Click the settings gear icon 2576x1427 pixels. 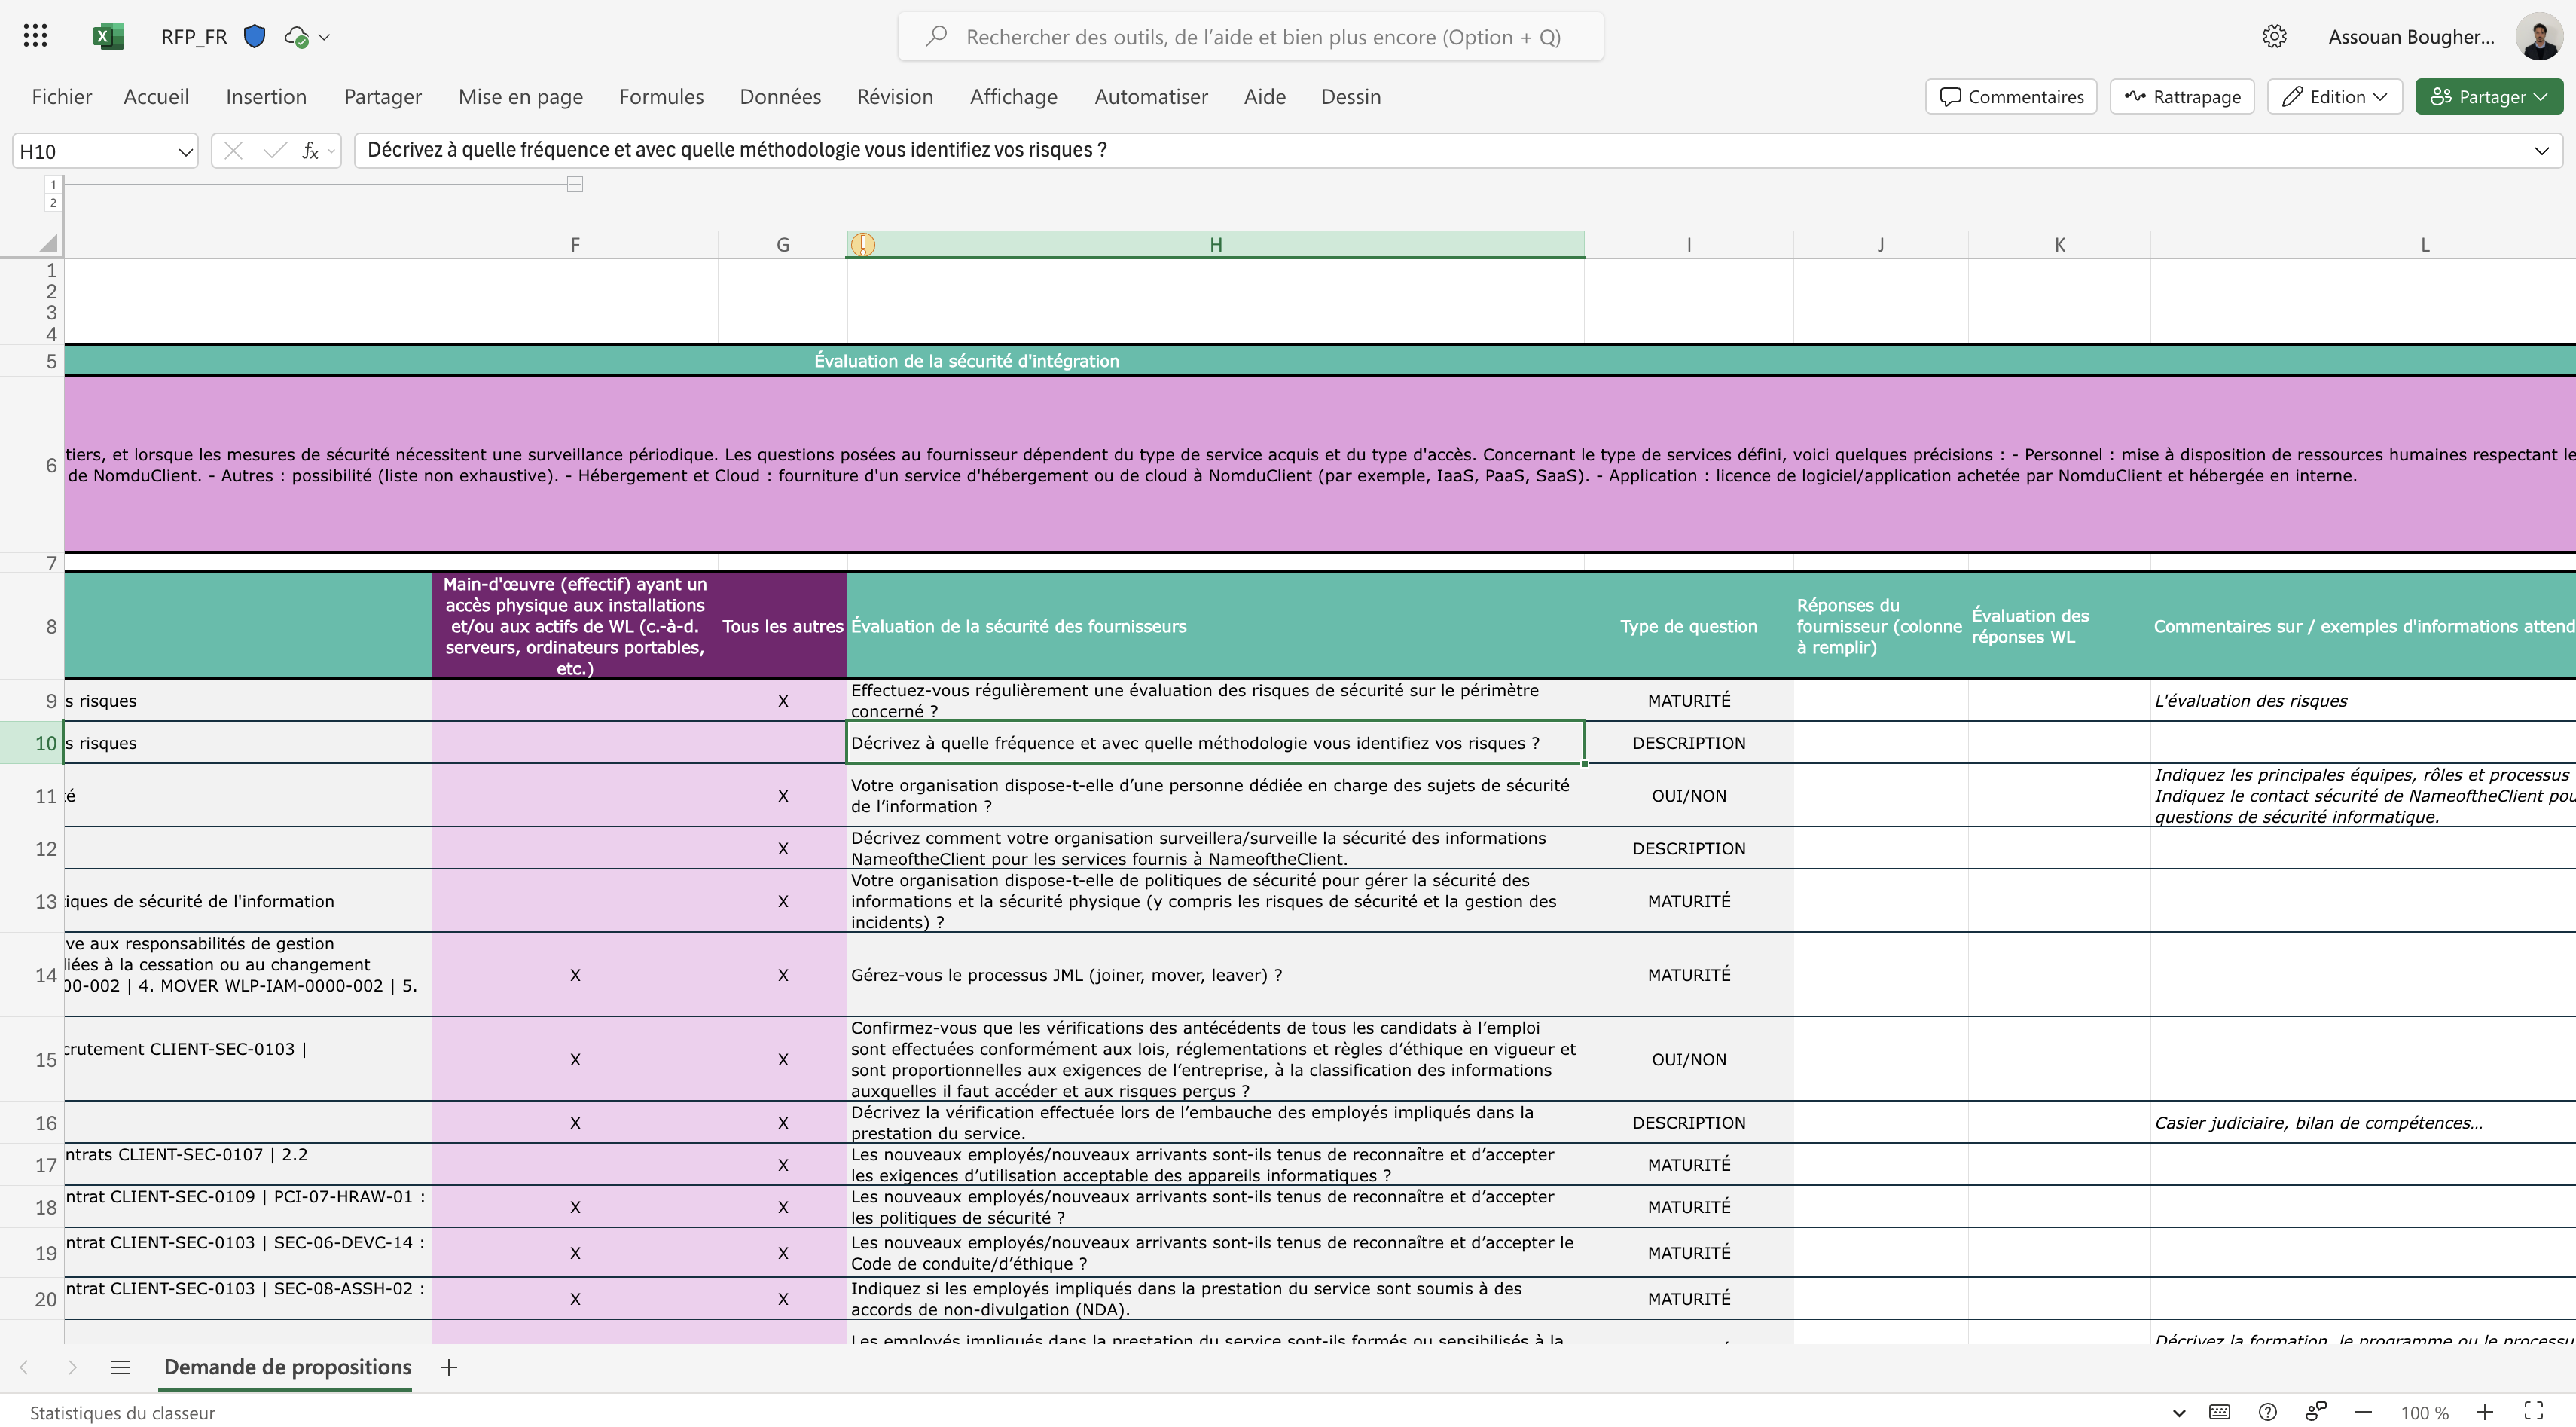[x=2274, y=36]
